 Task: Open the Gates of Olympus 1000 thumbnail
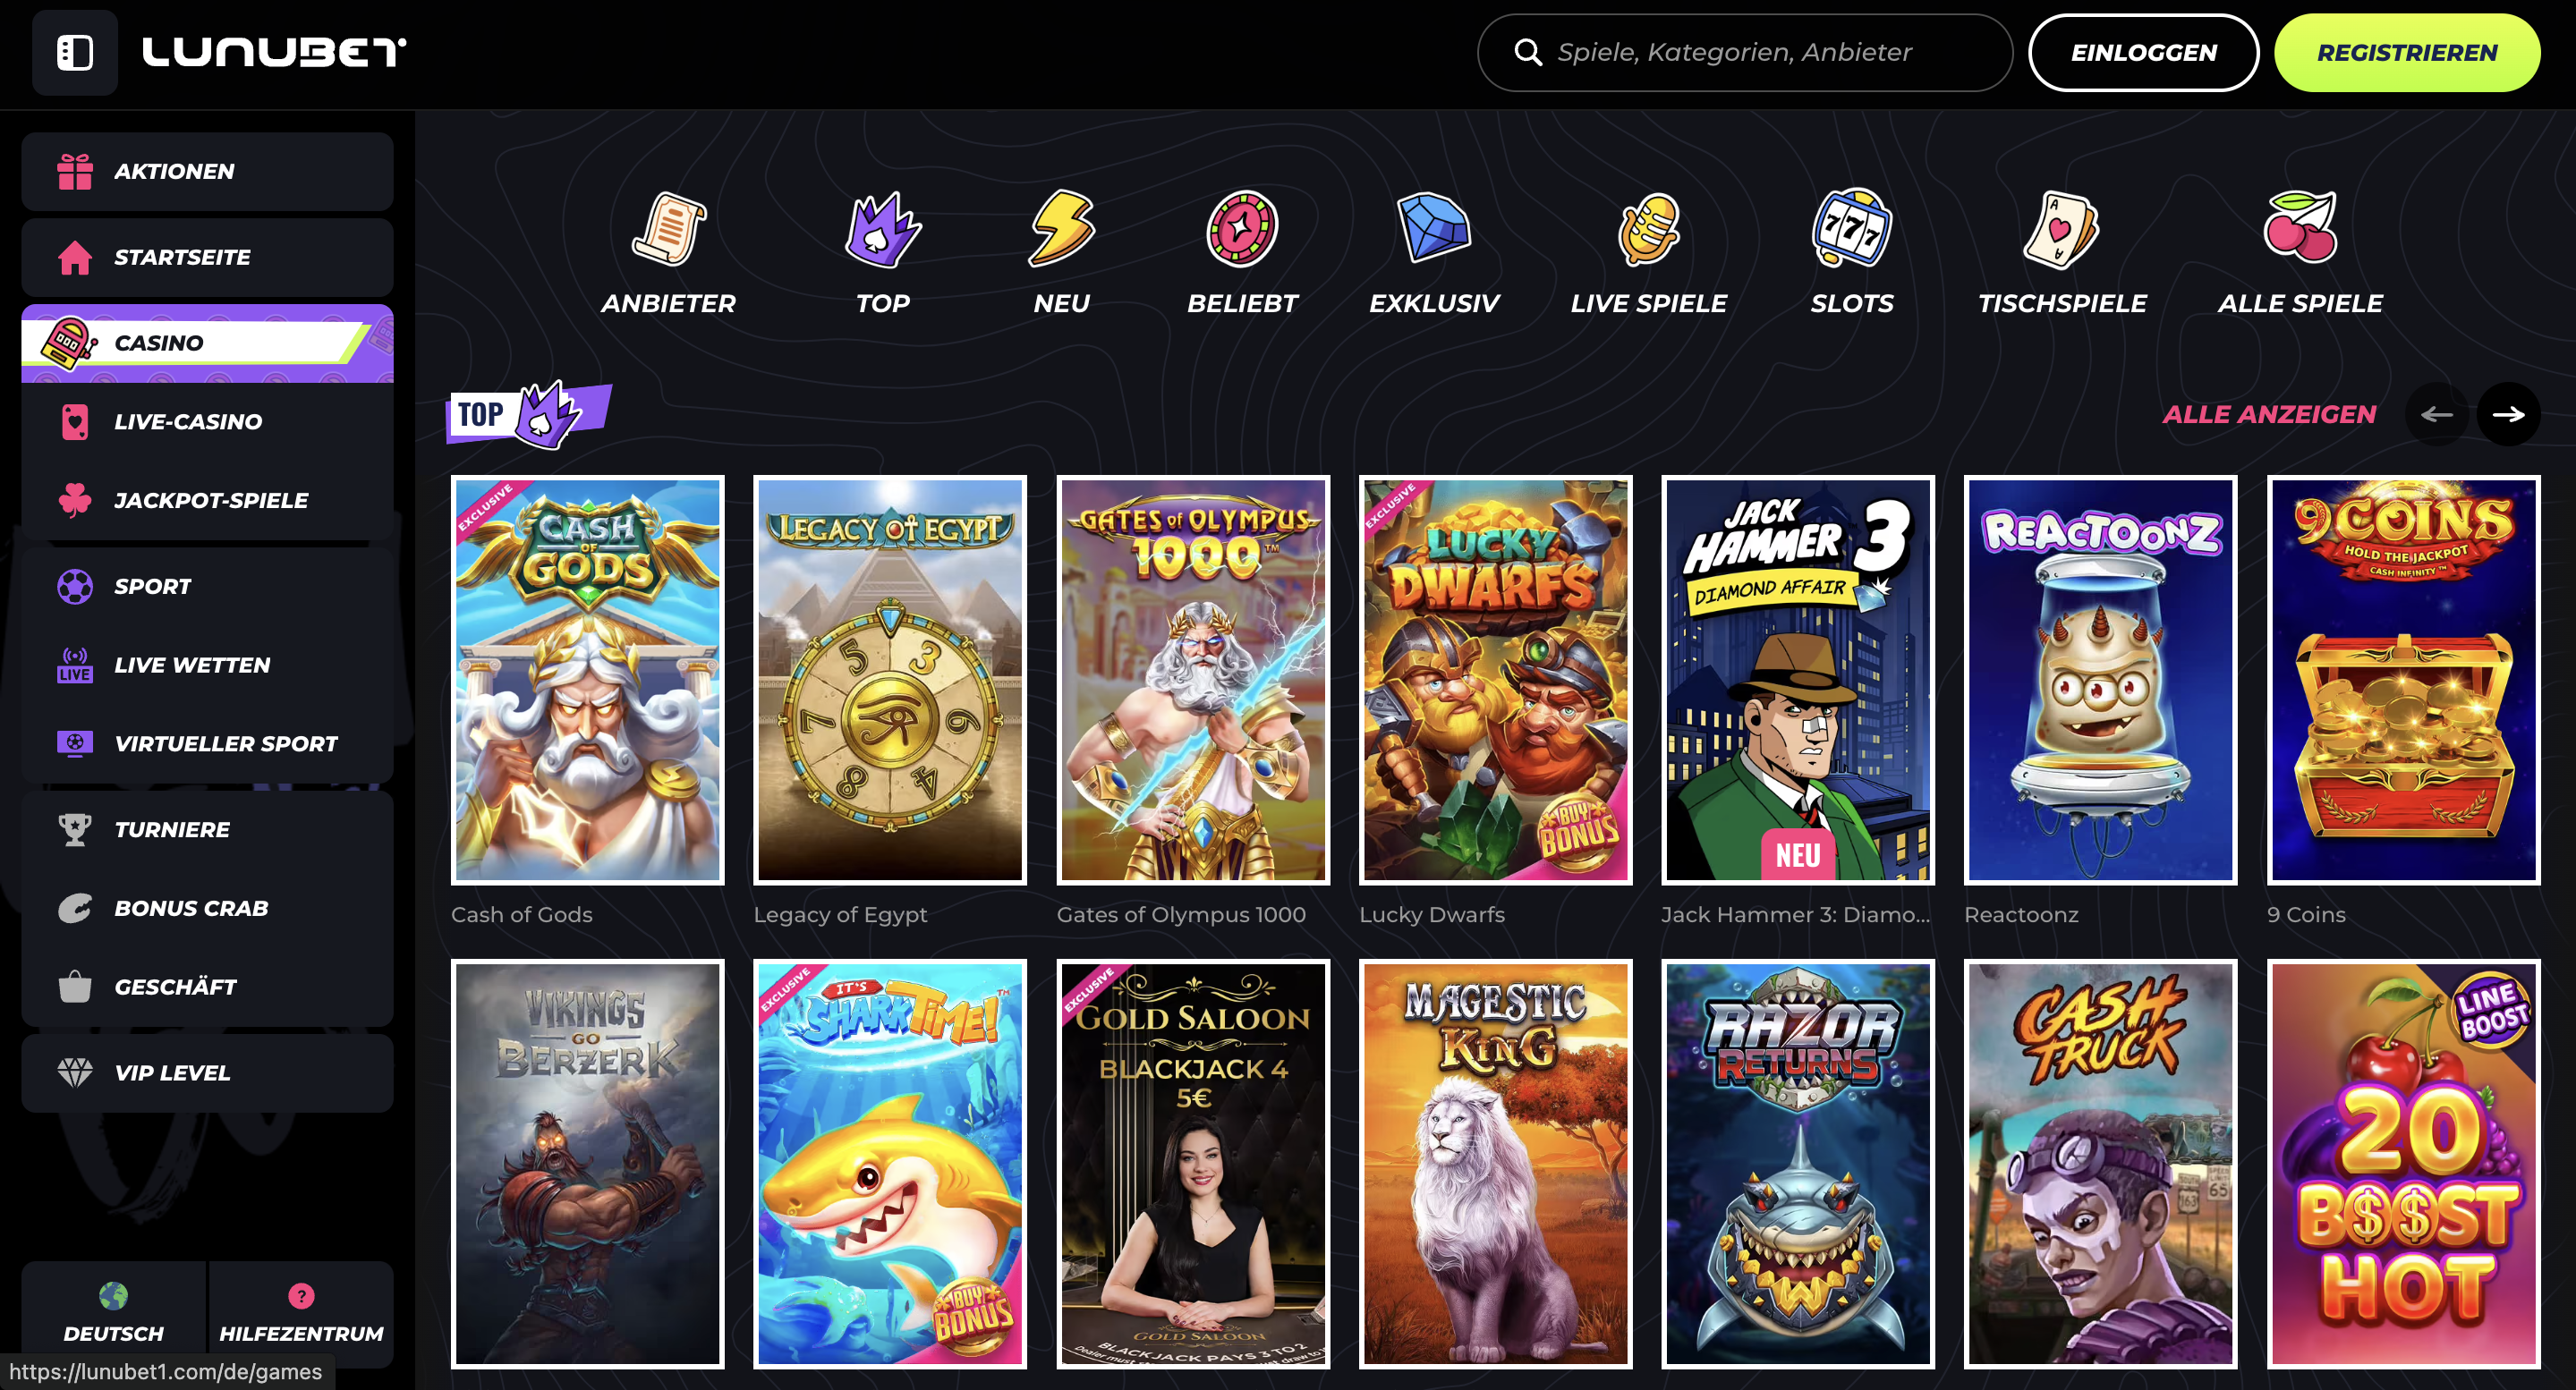point(1192,680)
